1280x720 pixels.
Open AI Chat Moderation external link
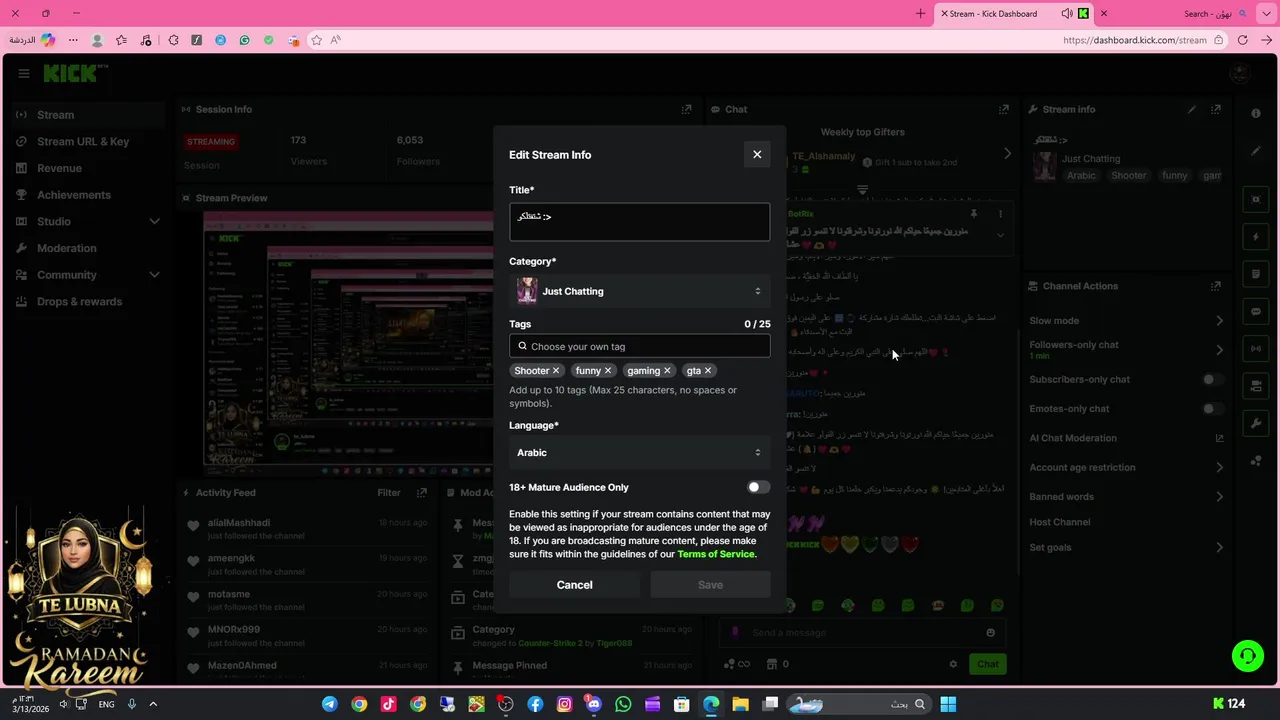1219,438
